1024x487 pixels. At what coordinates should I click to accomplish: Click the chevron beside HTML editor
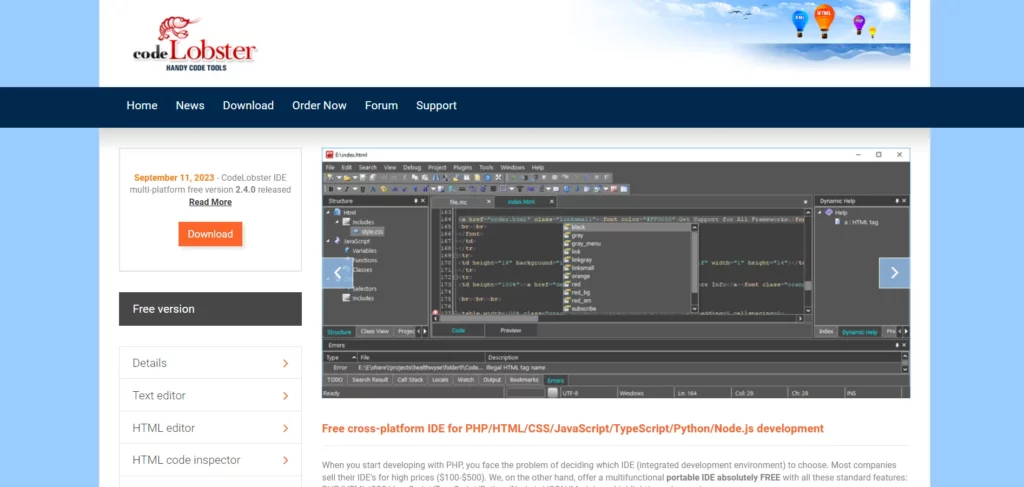point(285,428)
